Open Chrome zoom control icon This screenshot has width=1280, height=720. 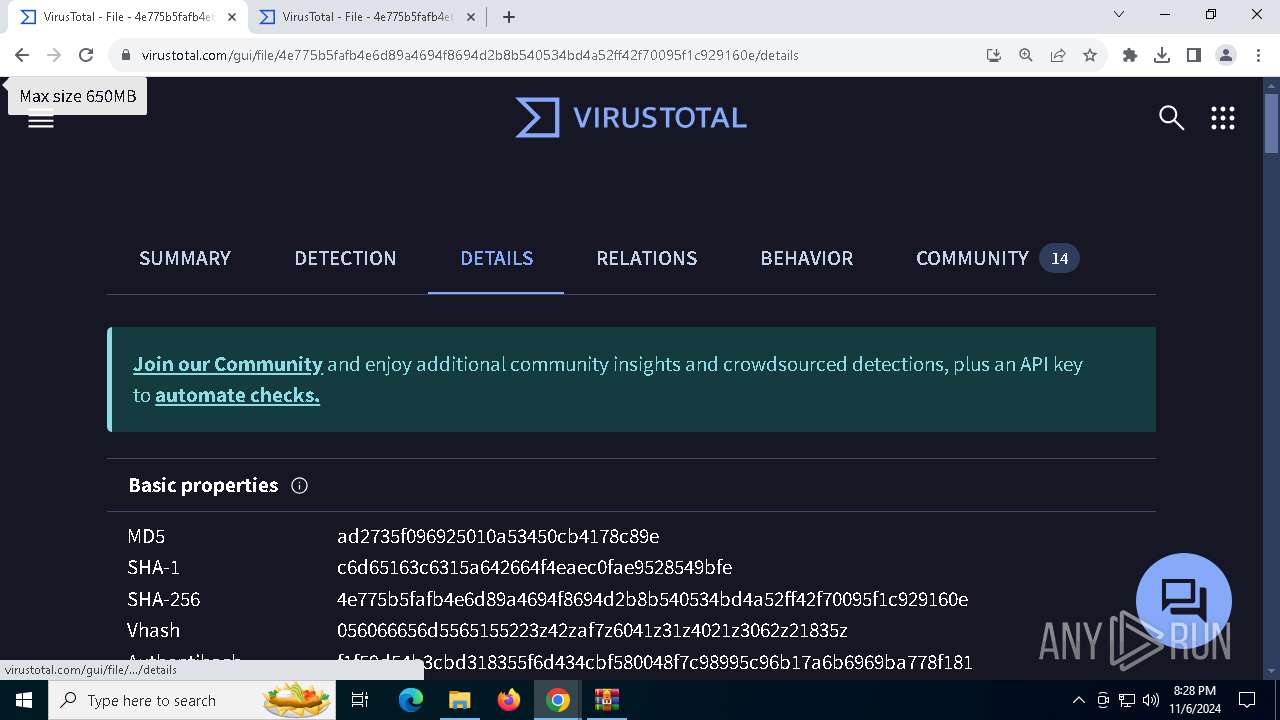(1026, 55)
